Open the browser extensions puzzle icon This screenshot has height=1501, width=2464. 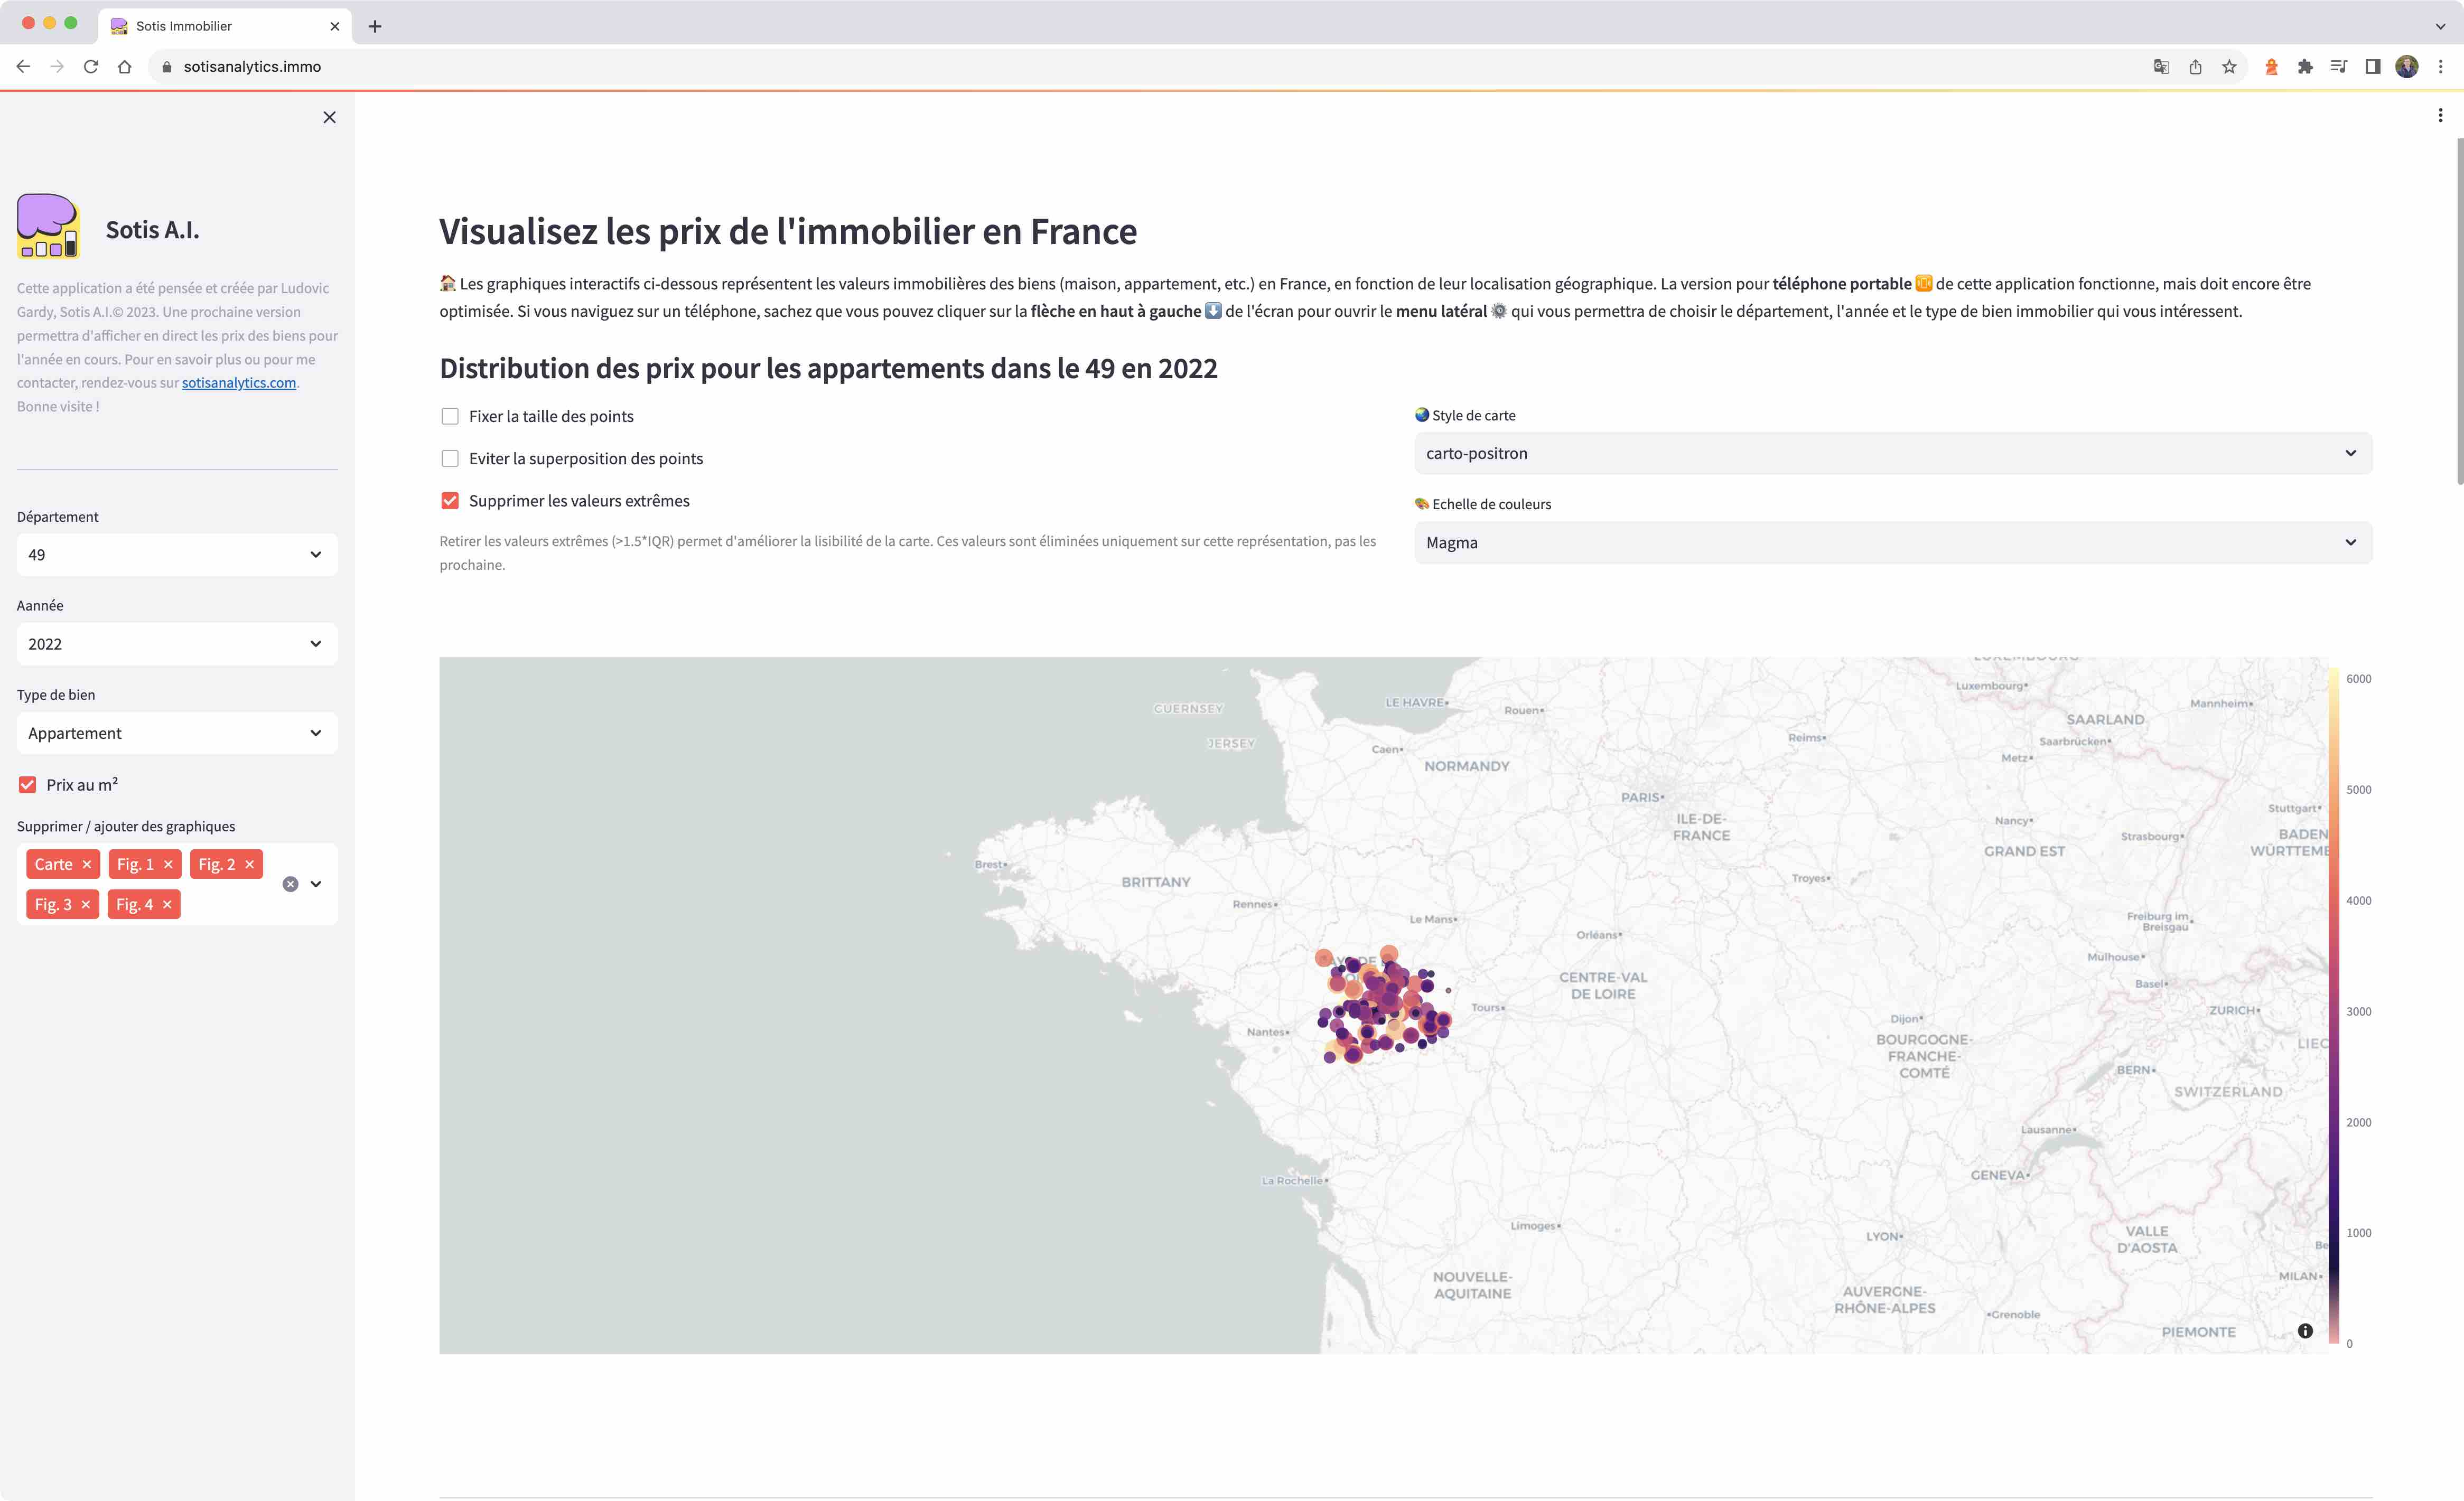coord(2304,66)
